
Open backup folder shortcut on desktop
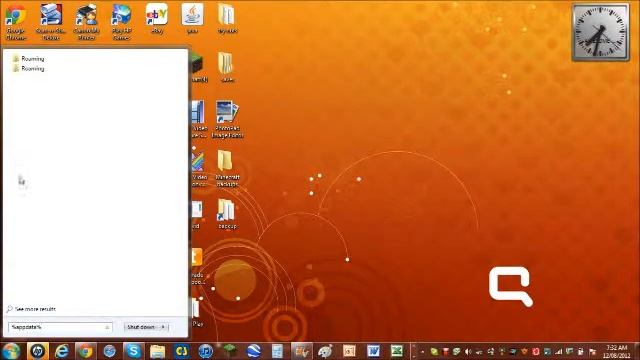pos(227,213)
